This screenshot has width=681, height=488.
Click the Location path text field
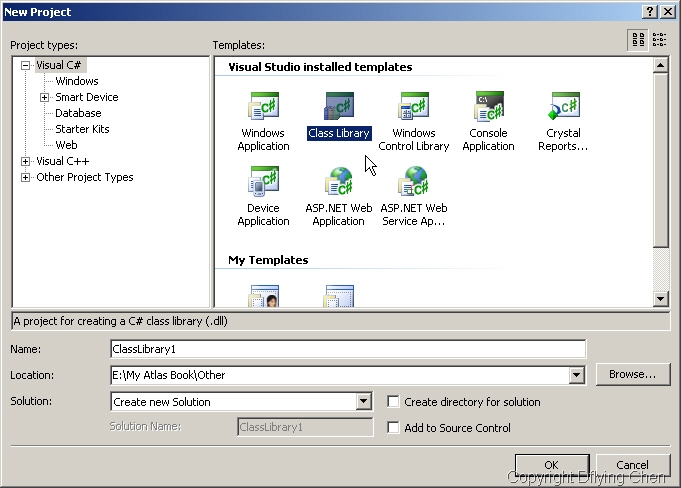340,375
